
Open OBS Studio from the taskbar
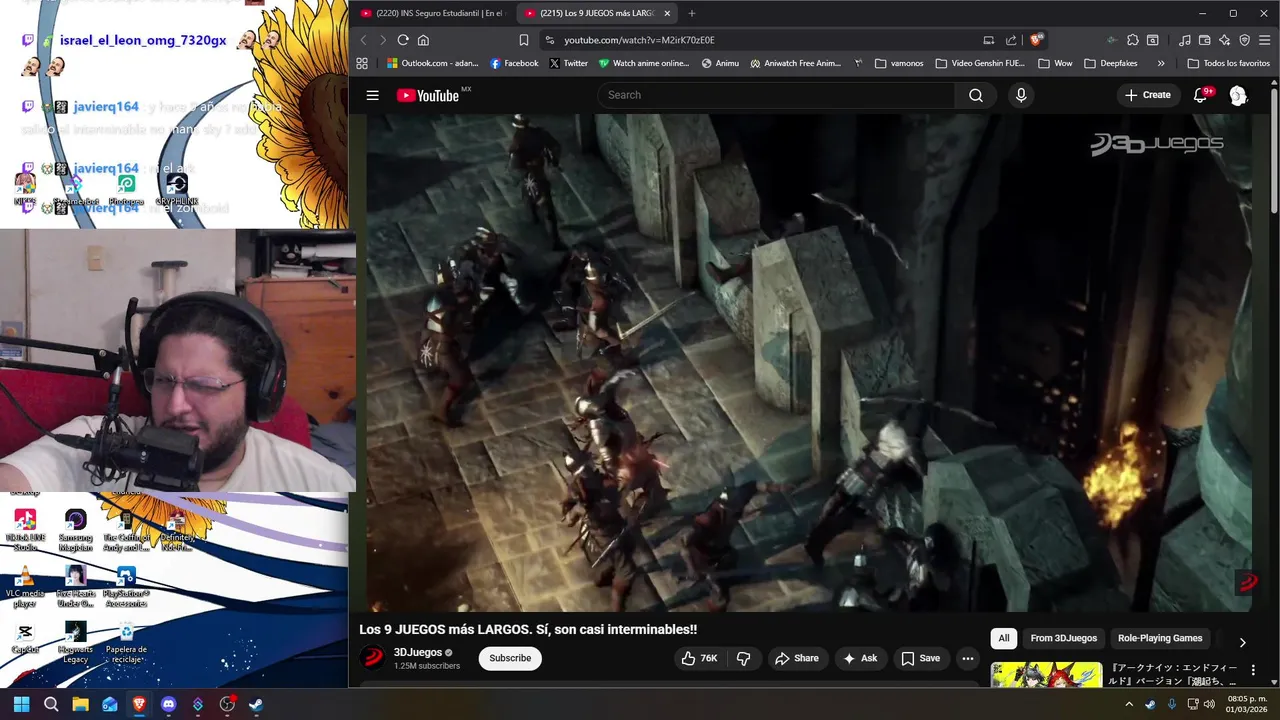pyautogui.click(x=227, y=704)
